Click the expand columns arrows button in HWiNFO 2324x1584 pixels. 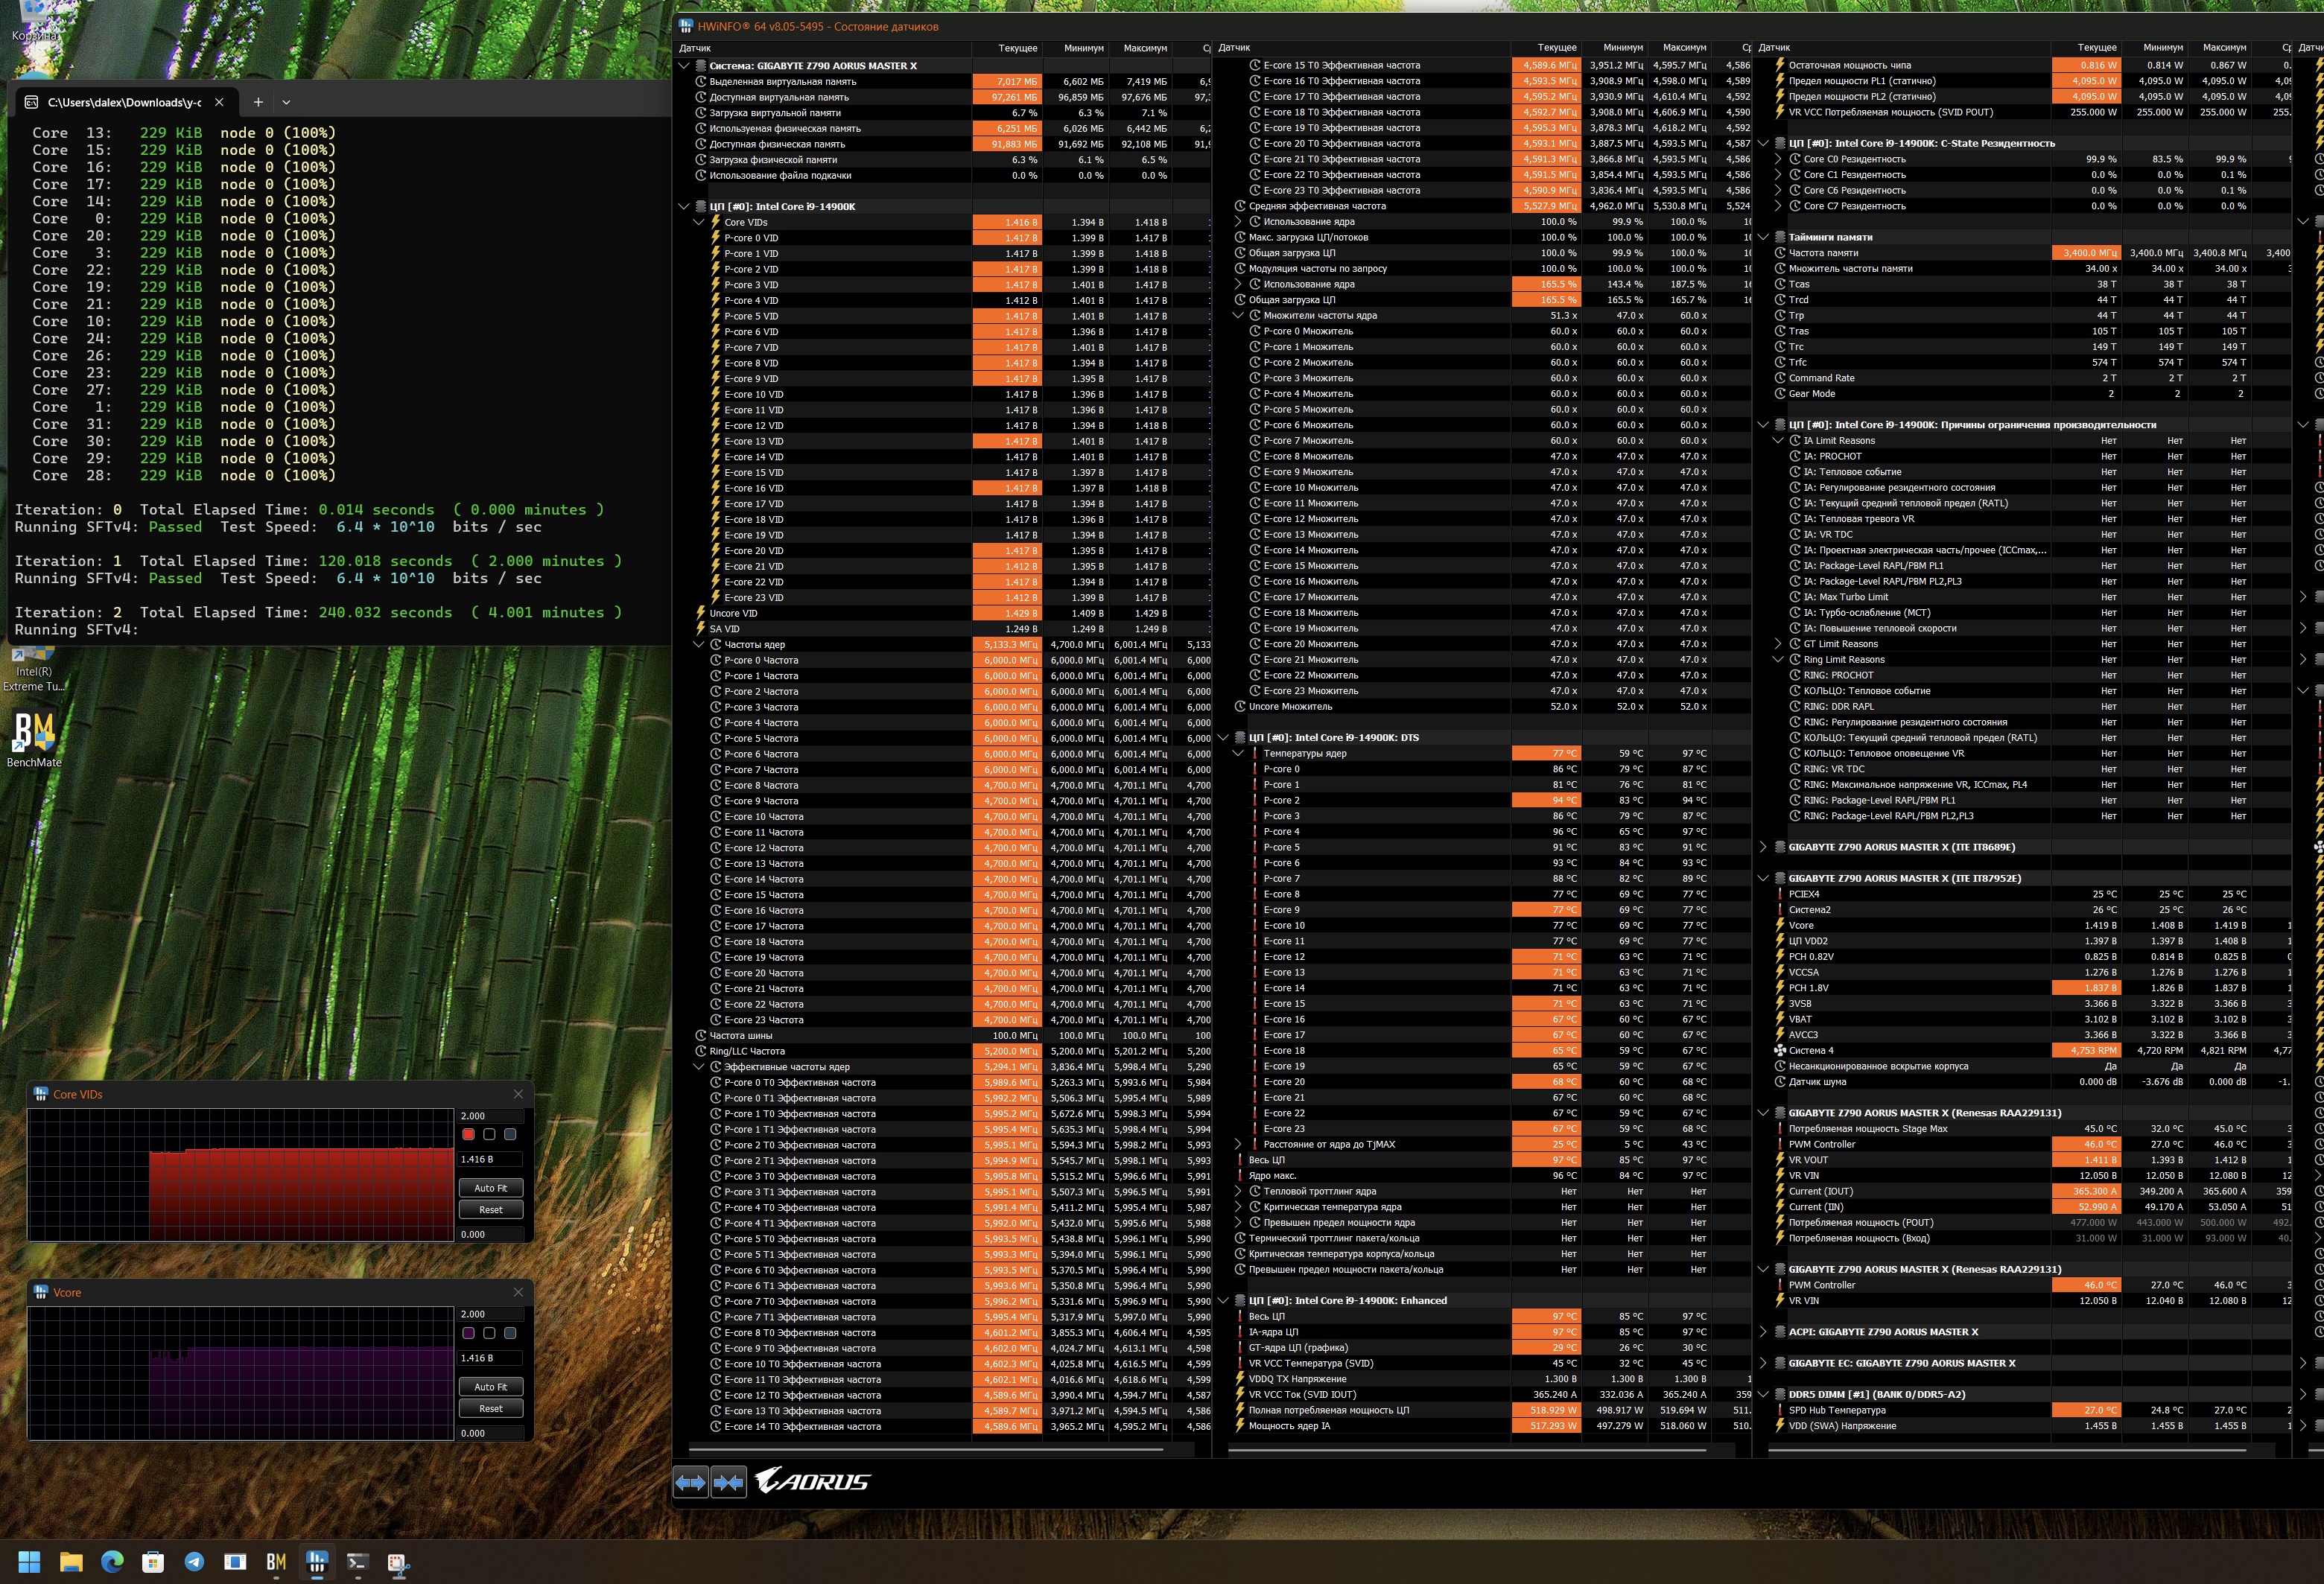tap(690, 1482)
